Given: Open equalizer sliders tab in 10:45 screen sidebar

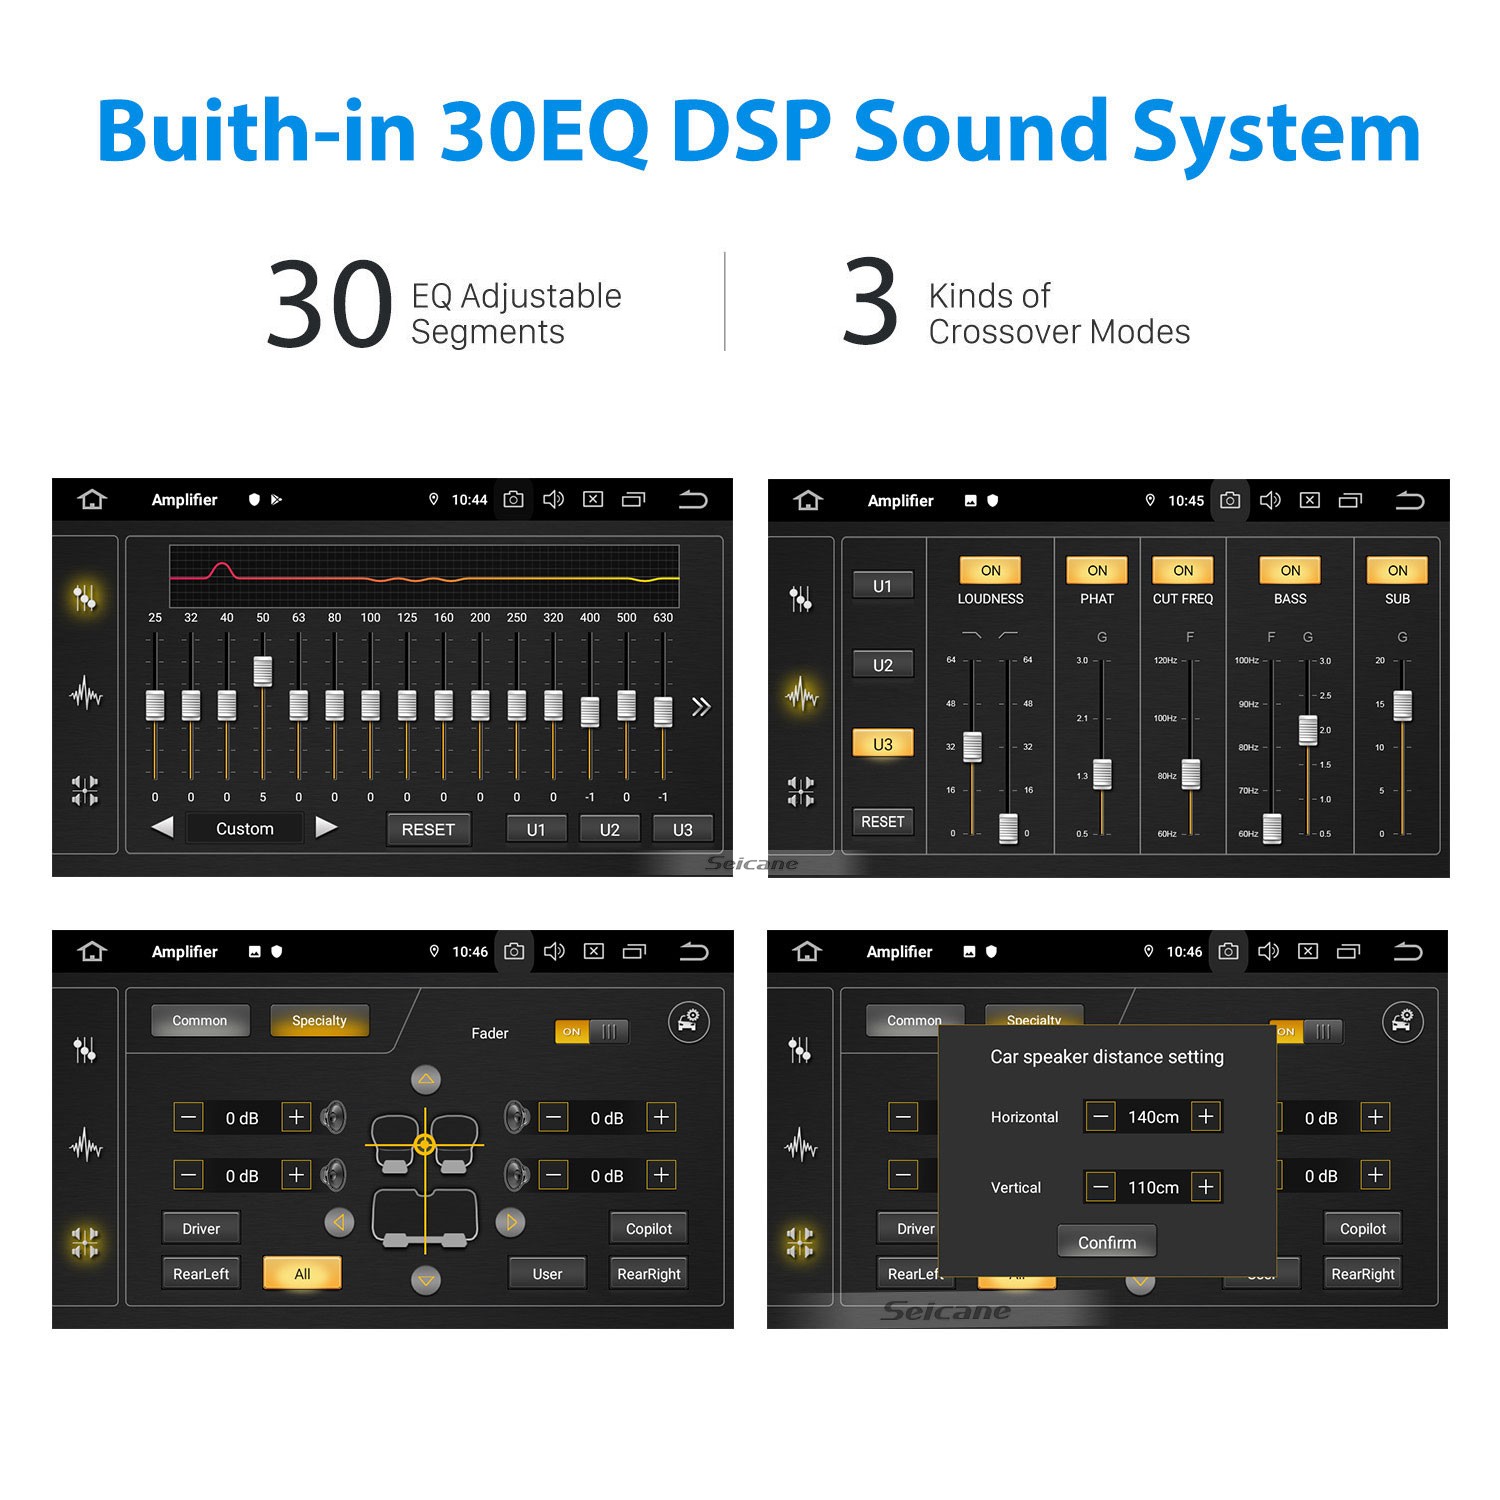Looking at the screenshot, I should tap(801, 599).
